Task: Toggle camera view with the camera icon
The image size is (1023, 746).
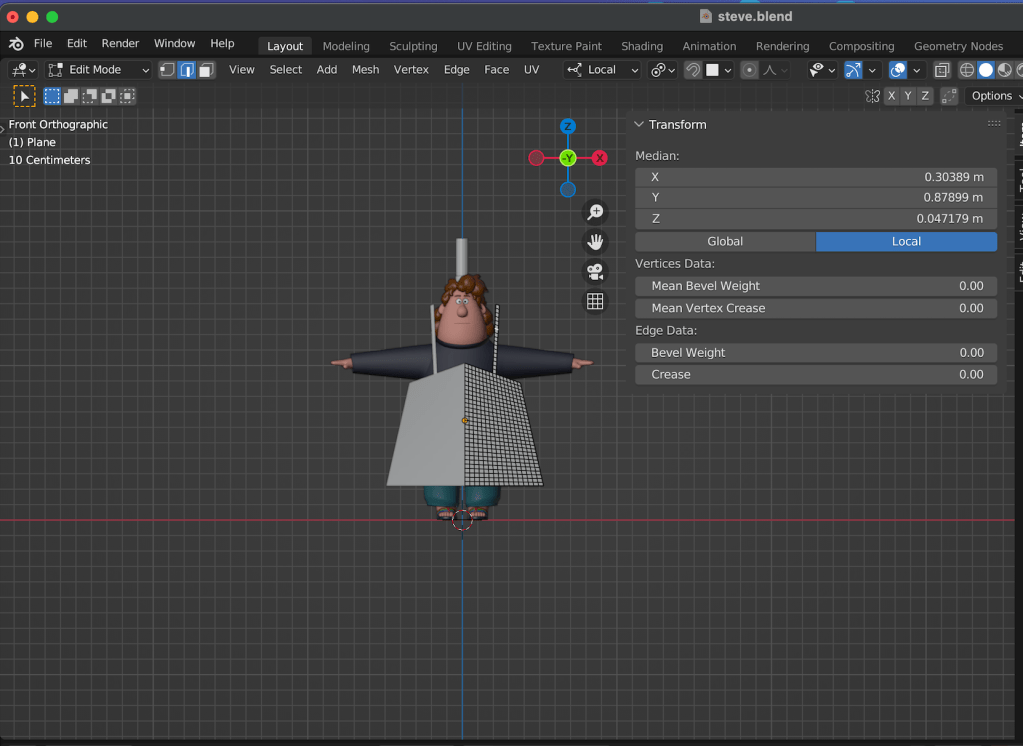Action: click(595, 272)
